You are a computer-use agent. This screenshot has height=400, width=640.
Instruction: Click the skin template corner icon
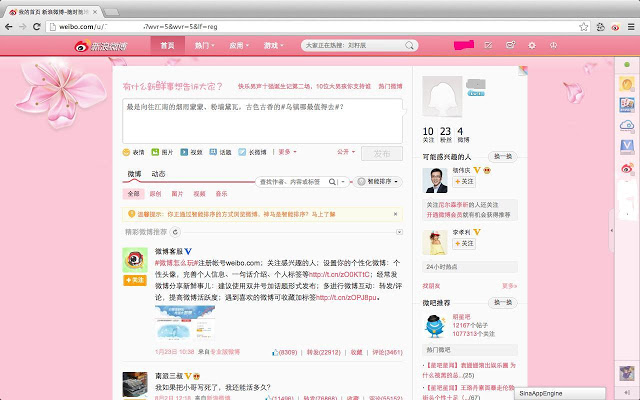click(523, 71)
